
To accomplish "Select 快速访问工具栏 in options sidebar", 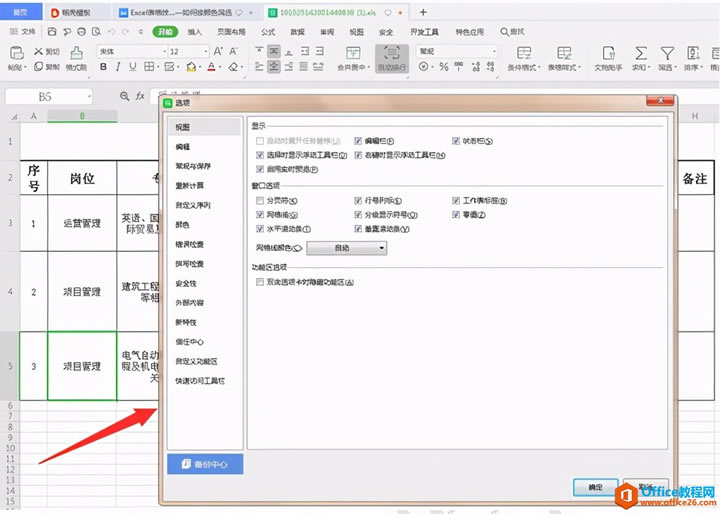I will pyautogui.click(x=200, y=381).
